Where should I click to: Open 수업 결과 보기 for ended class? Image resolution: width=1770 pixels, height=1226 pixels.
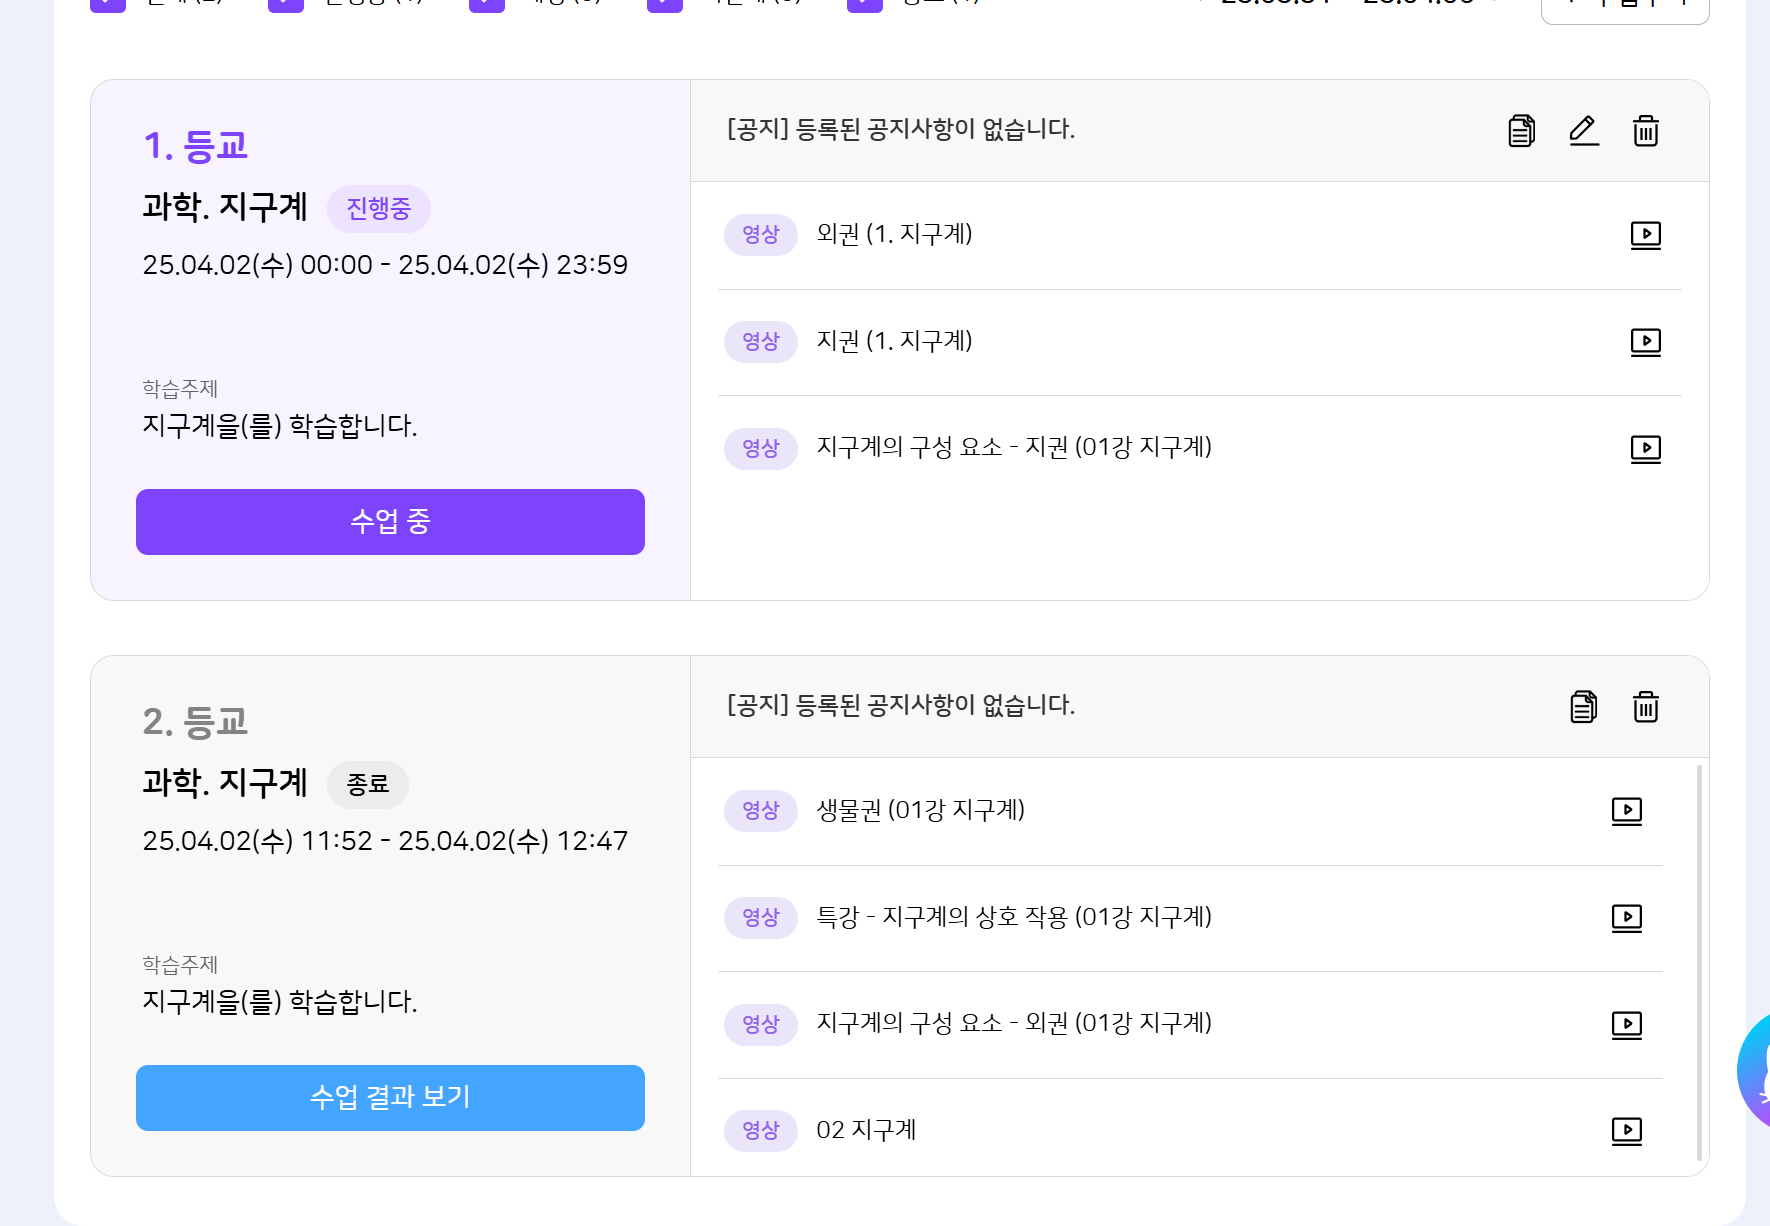pos(390,1098)
